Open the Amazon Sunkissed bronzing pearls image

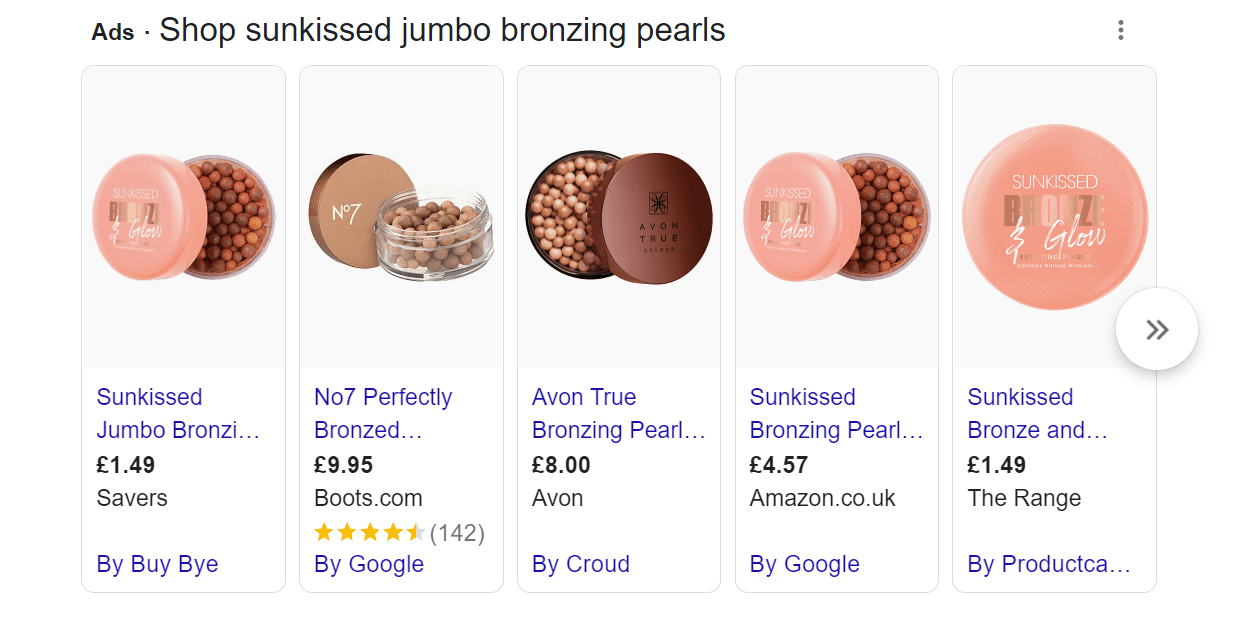[x=837, y=217]
